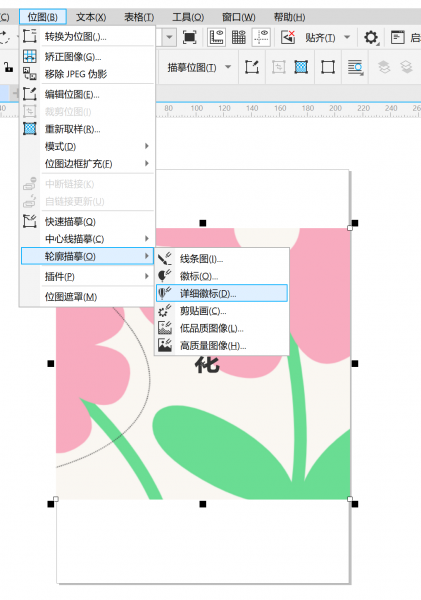Click the bottom-center selection handle

[x=203, y=504]
